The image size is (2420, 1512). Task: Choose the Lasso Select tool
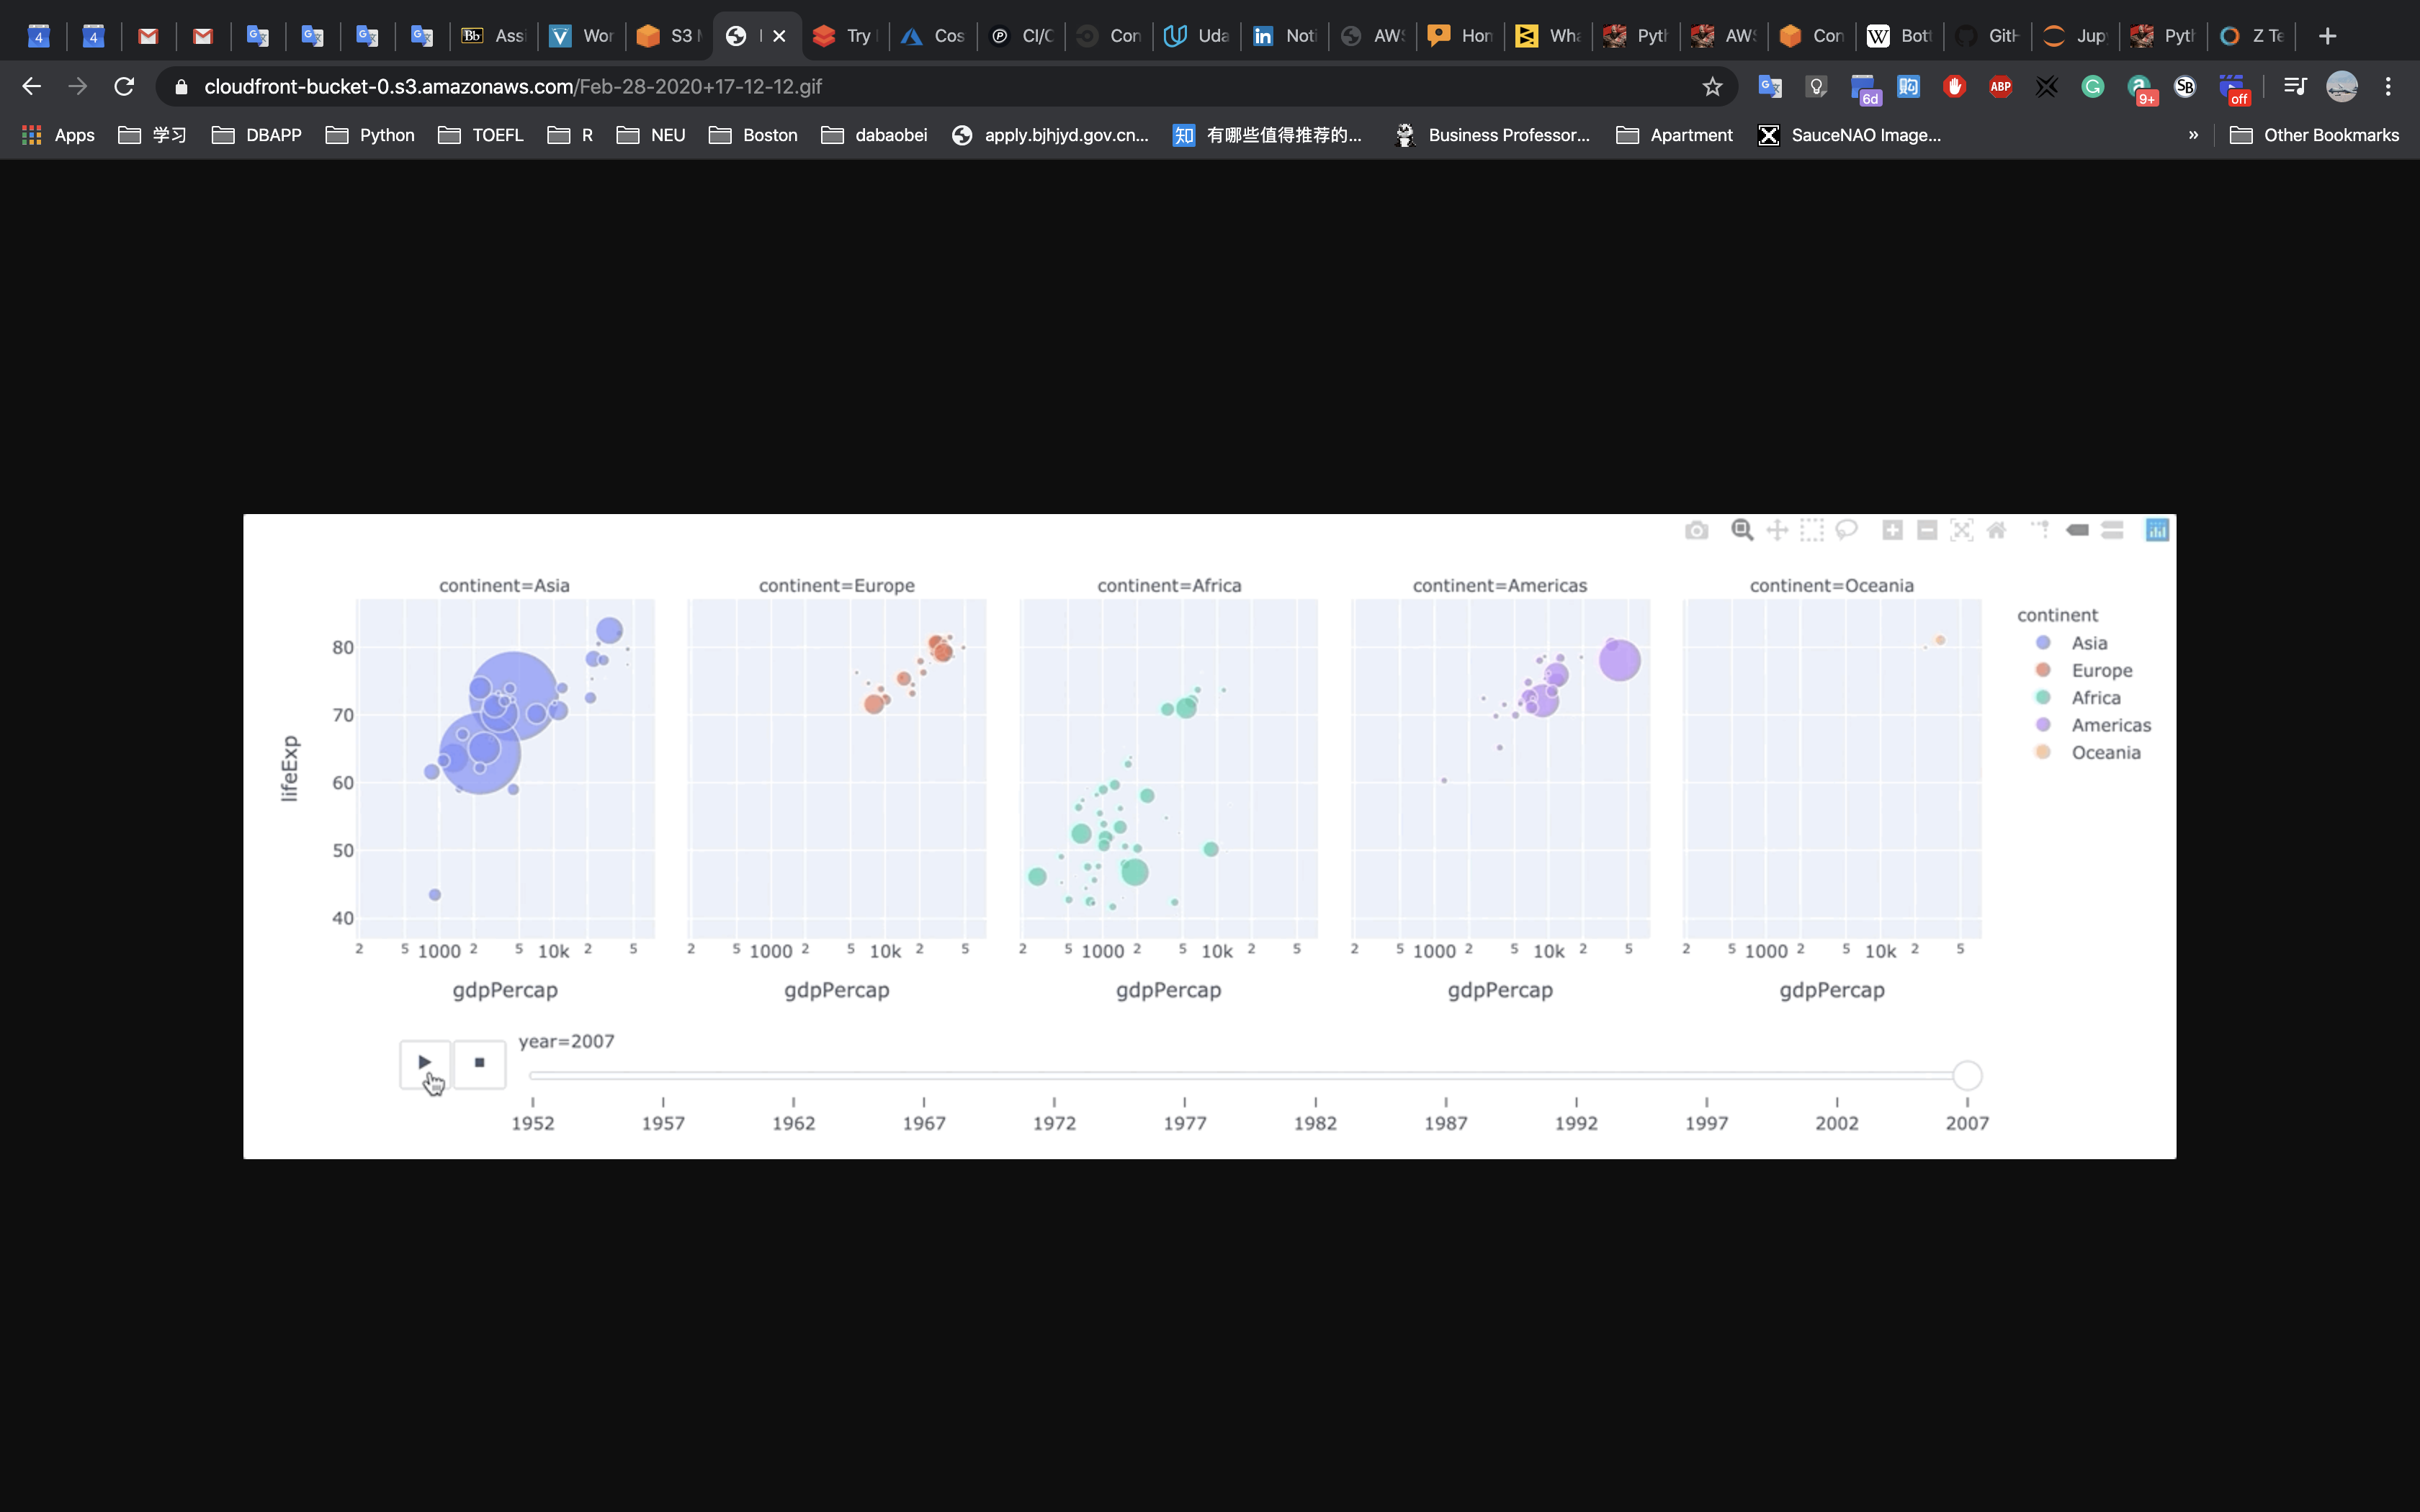[x=1847, y=530]
